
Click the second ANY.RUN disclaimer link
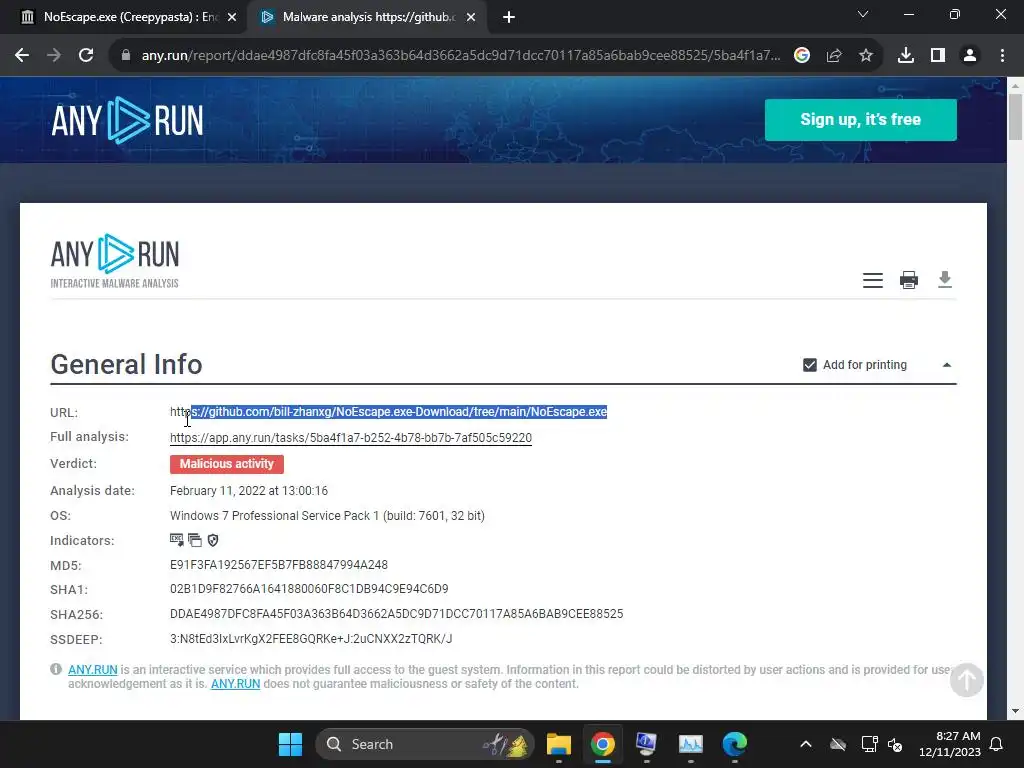[x=235, y=684]
